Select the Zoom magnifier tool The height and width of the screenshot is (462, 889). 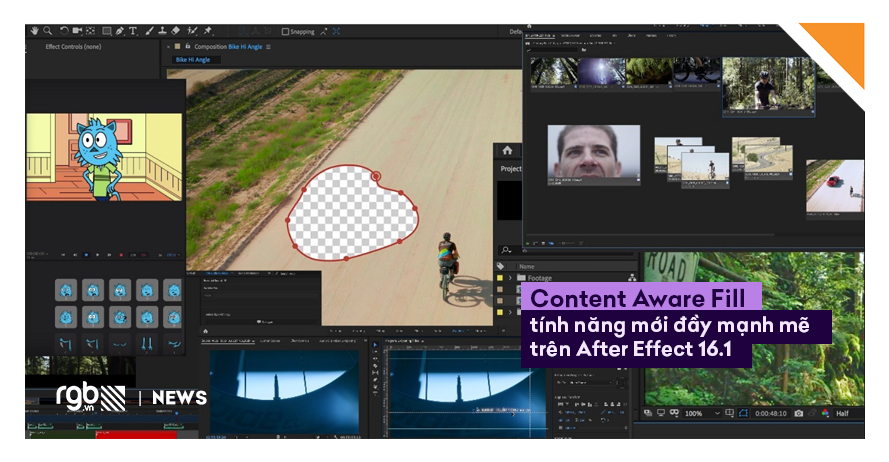(x=49, y=31)
